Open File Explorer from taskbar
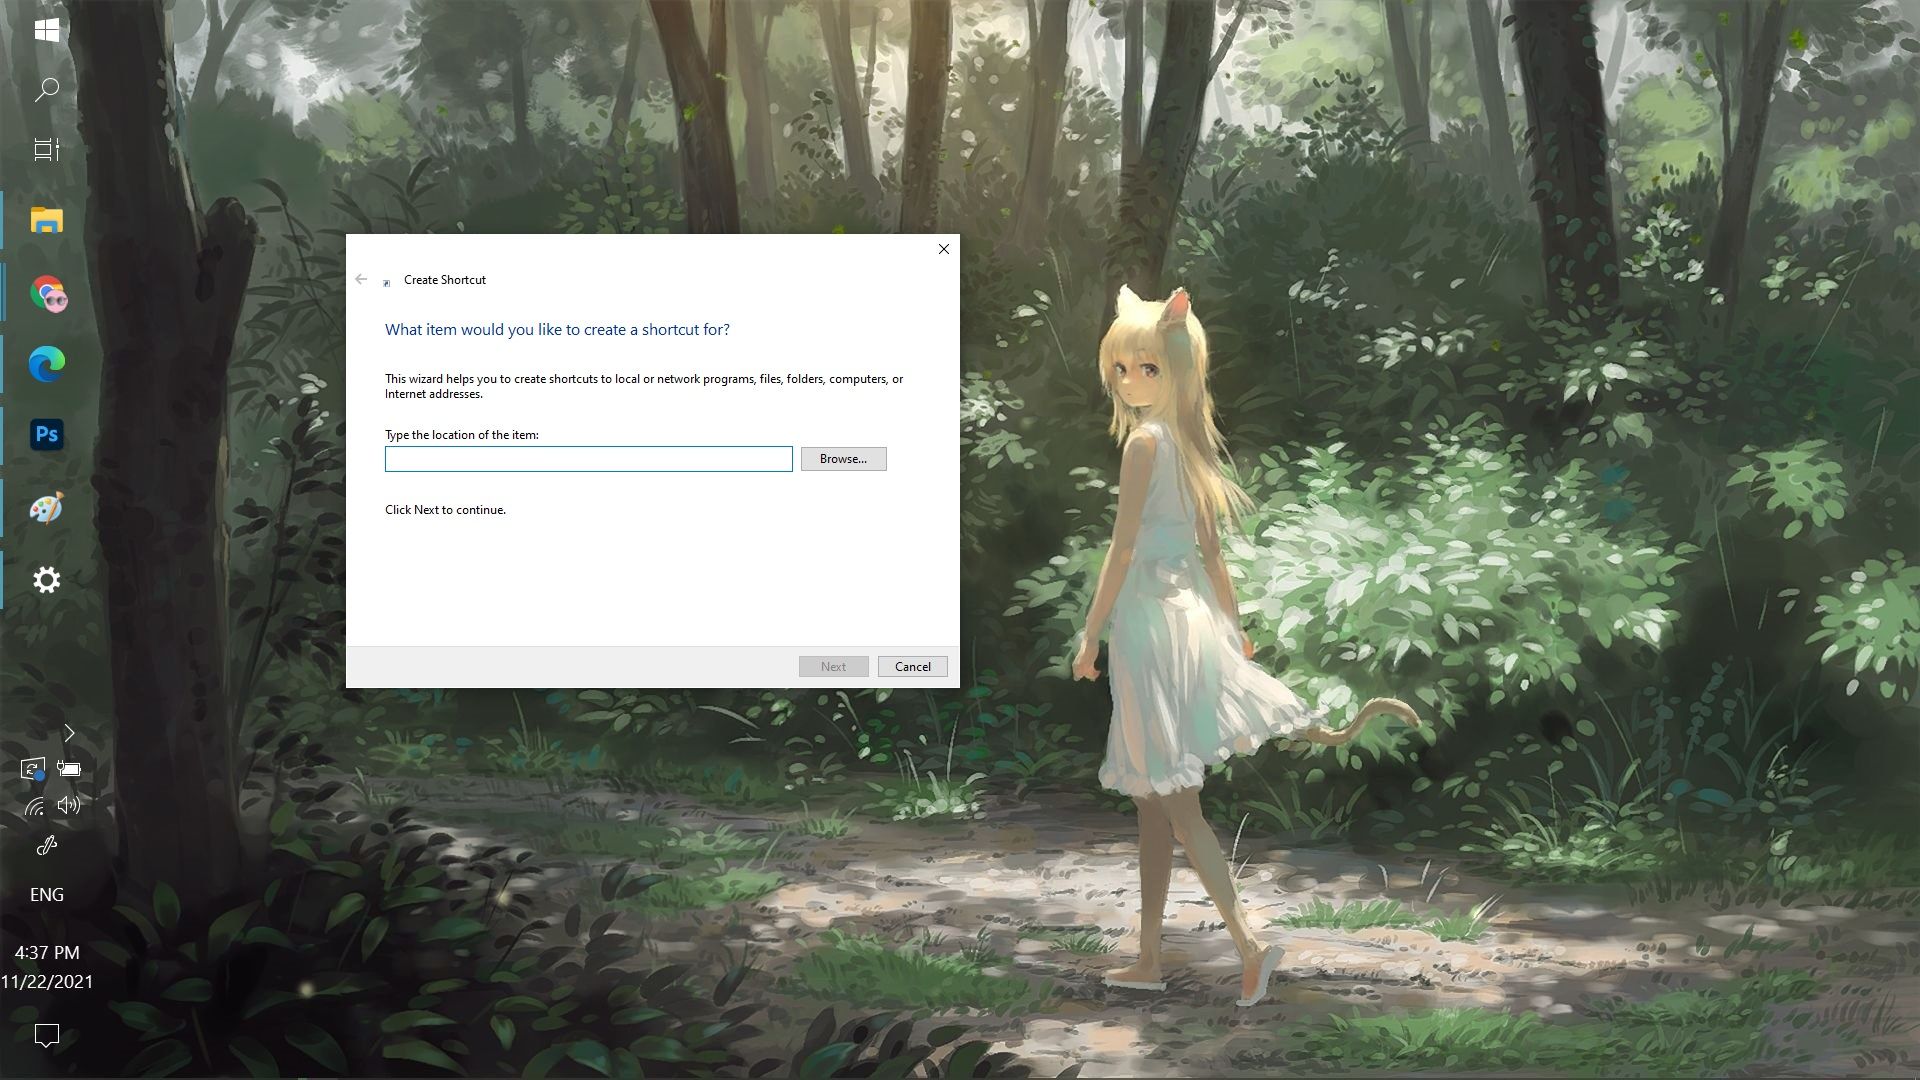 47,219
